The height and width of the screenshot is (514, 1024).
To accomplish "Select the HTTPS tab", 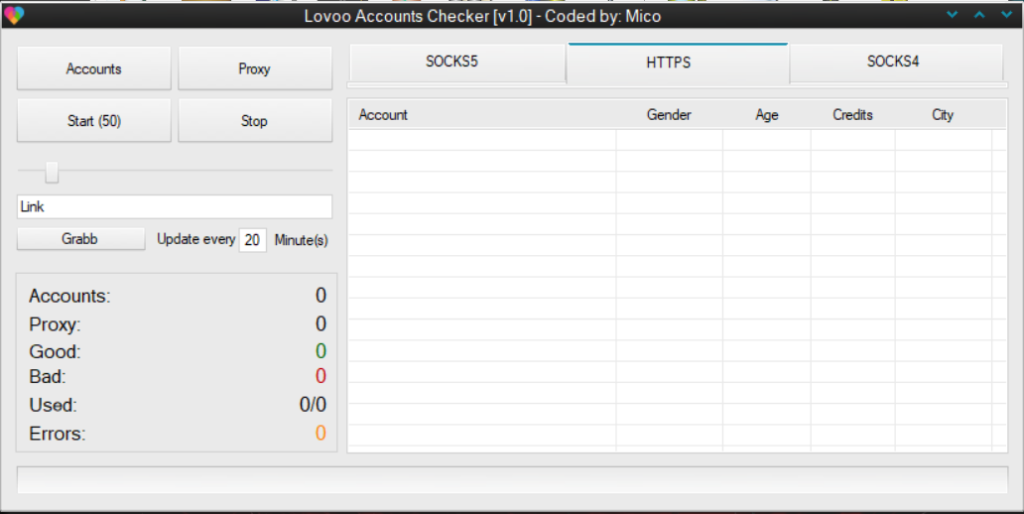I will point(678,63).
